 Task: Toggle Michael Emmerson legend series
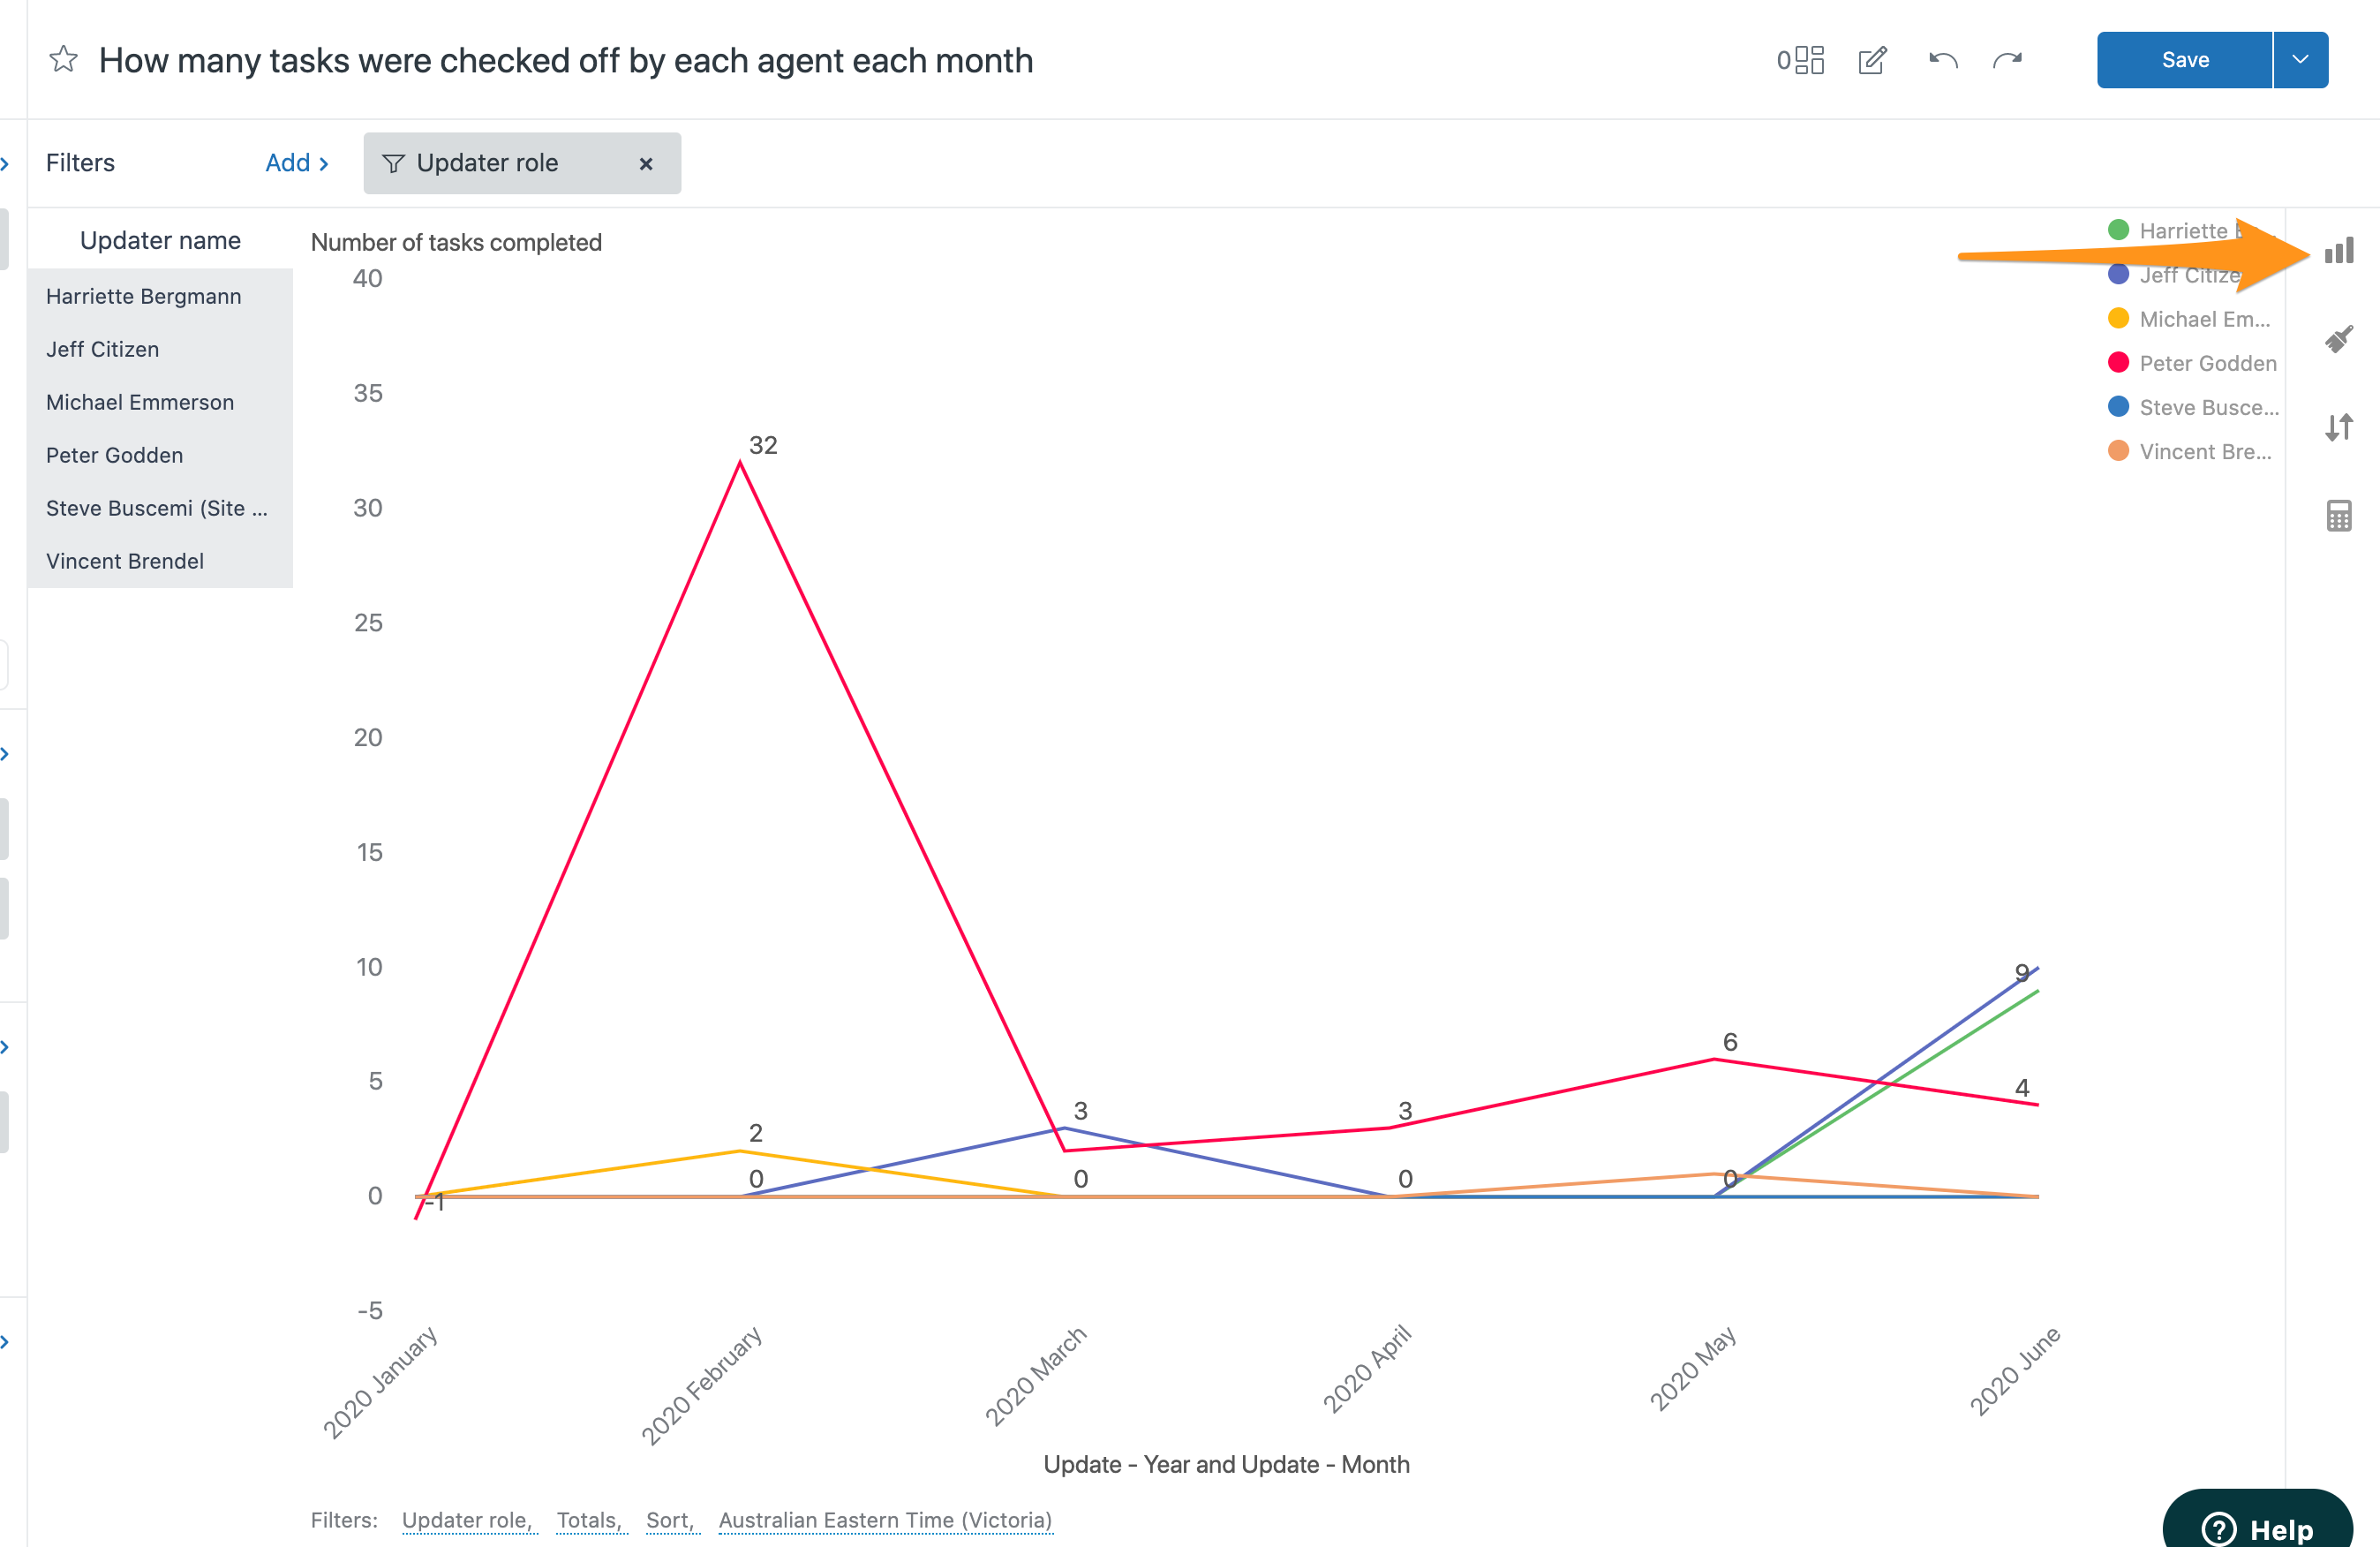[x=2189, y=319]
